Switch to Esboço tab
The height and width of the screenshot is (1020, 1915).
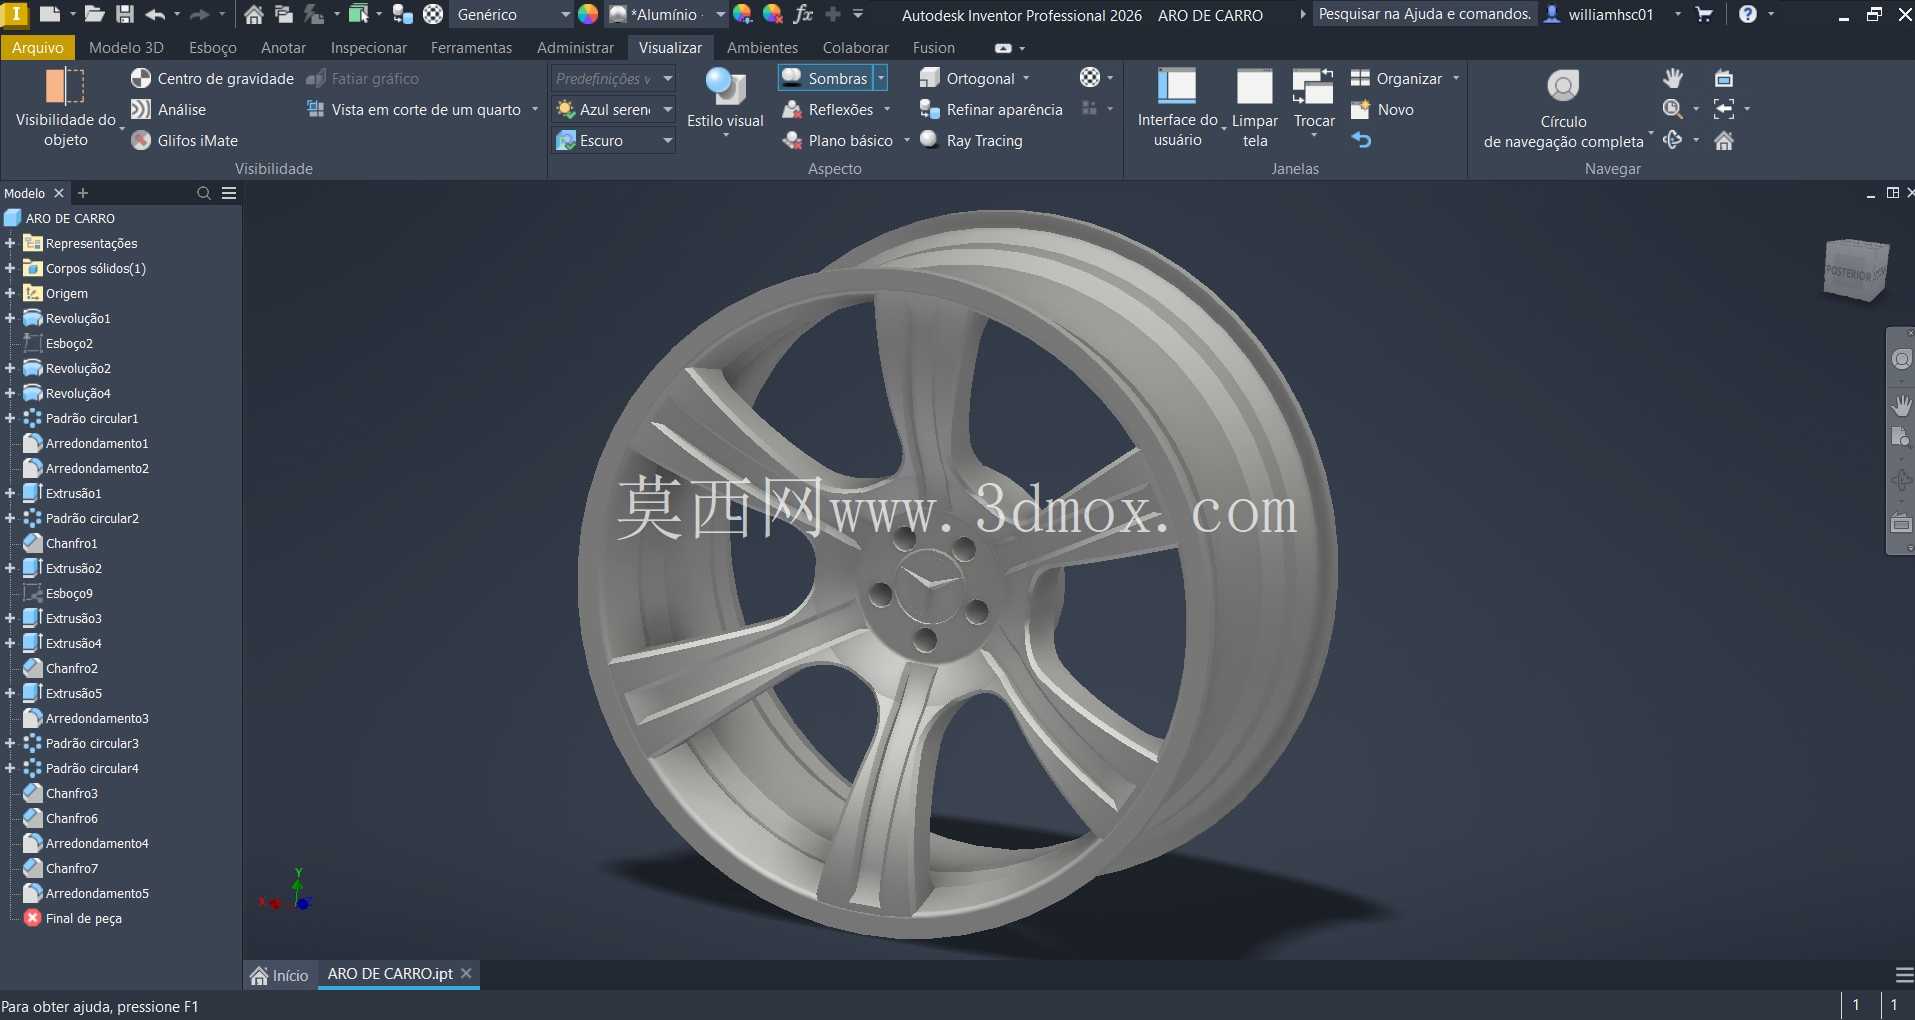tap(213, 47)
